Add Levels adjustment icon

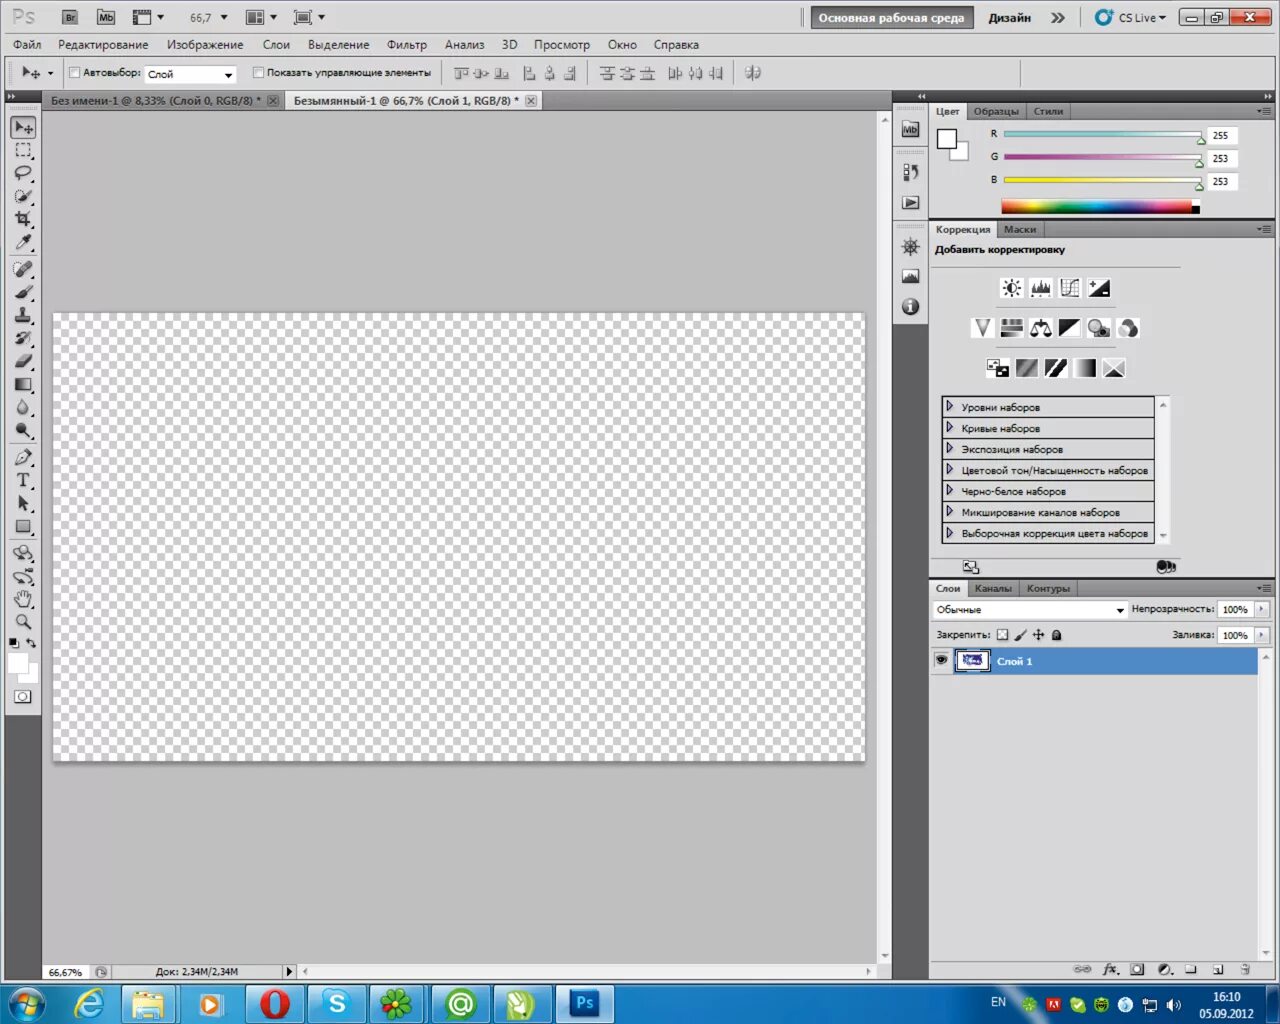click(1041, 288)
